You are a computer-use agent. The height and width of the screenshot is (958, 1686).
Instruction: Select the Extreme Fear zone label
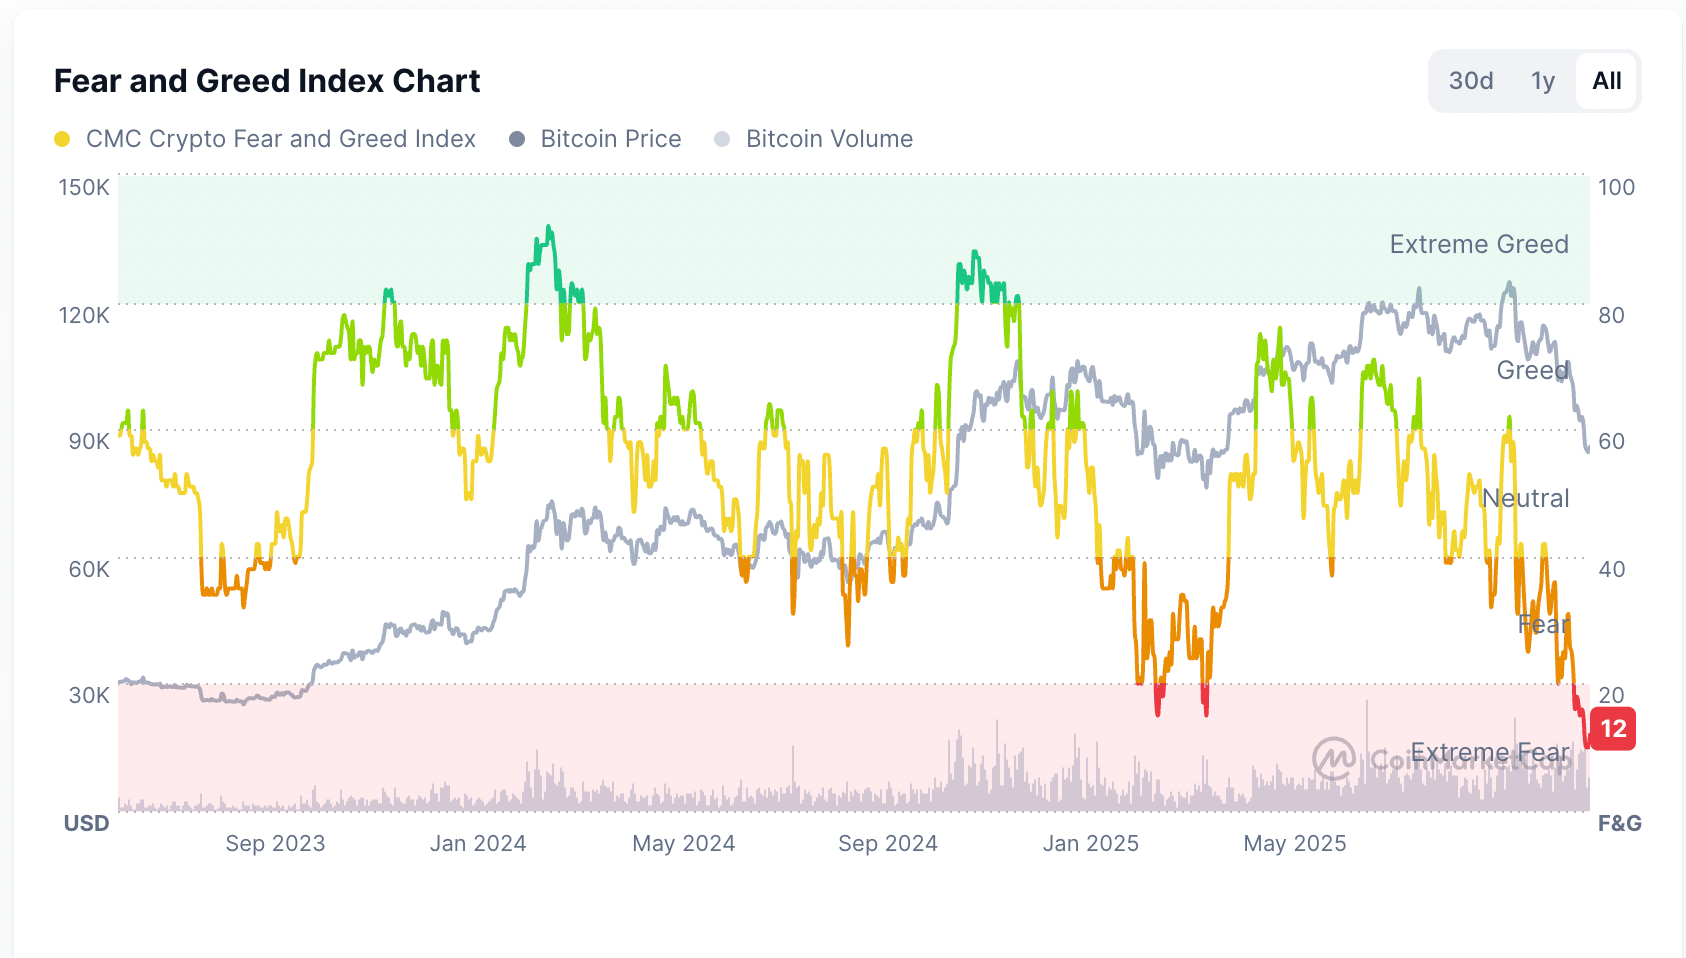1491,752
